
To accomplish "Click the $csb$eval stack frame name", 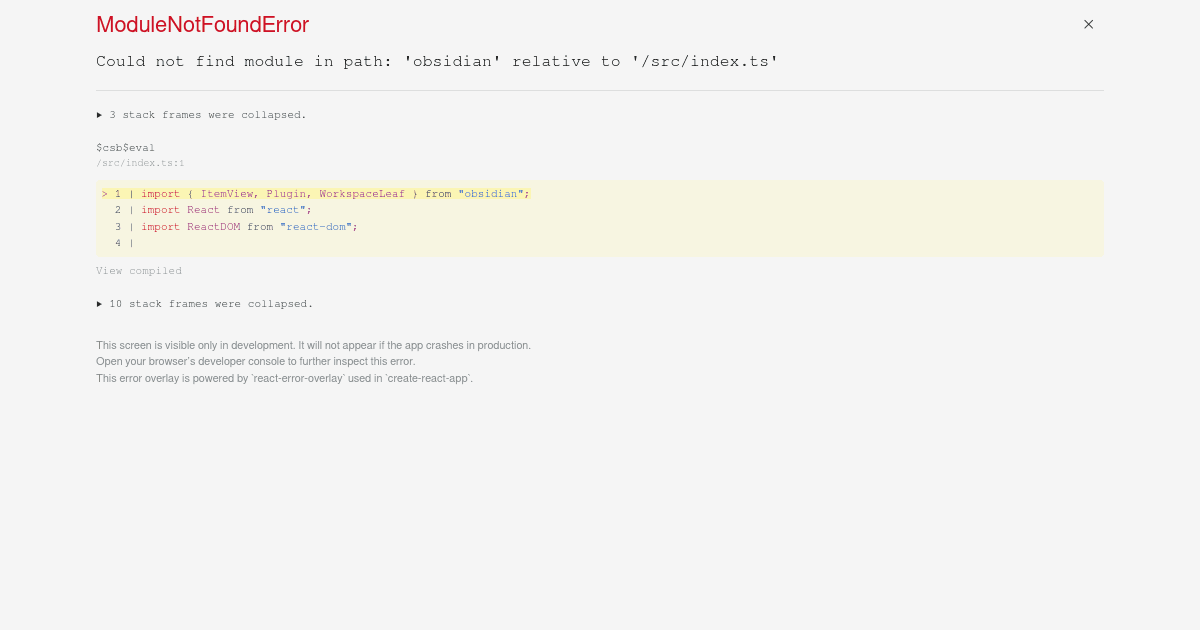I will 125,147.
